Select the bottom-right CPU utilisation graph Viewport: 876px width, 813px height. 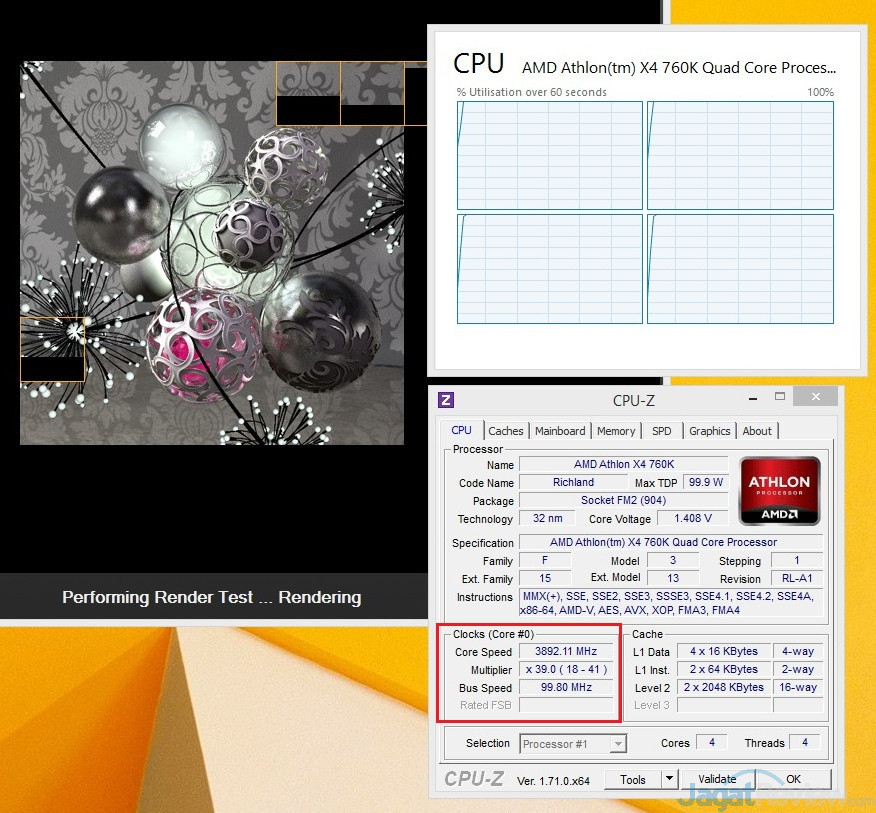740,269
